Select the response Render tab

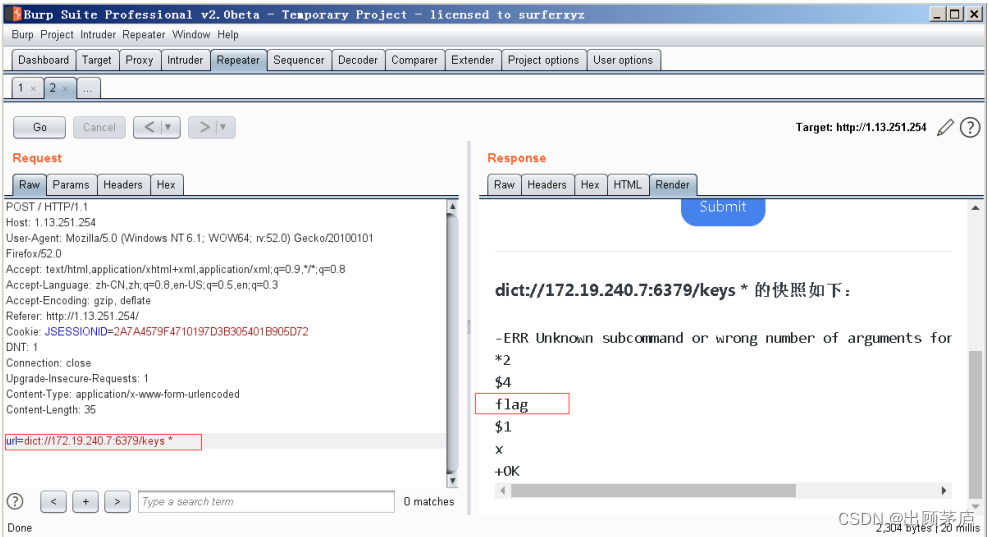click(672, 185)
